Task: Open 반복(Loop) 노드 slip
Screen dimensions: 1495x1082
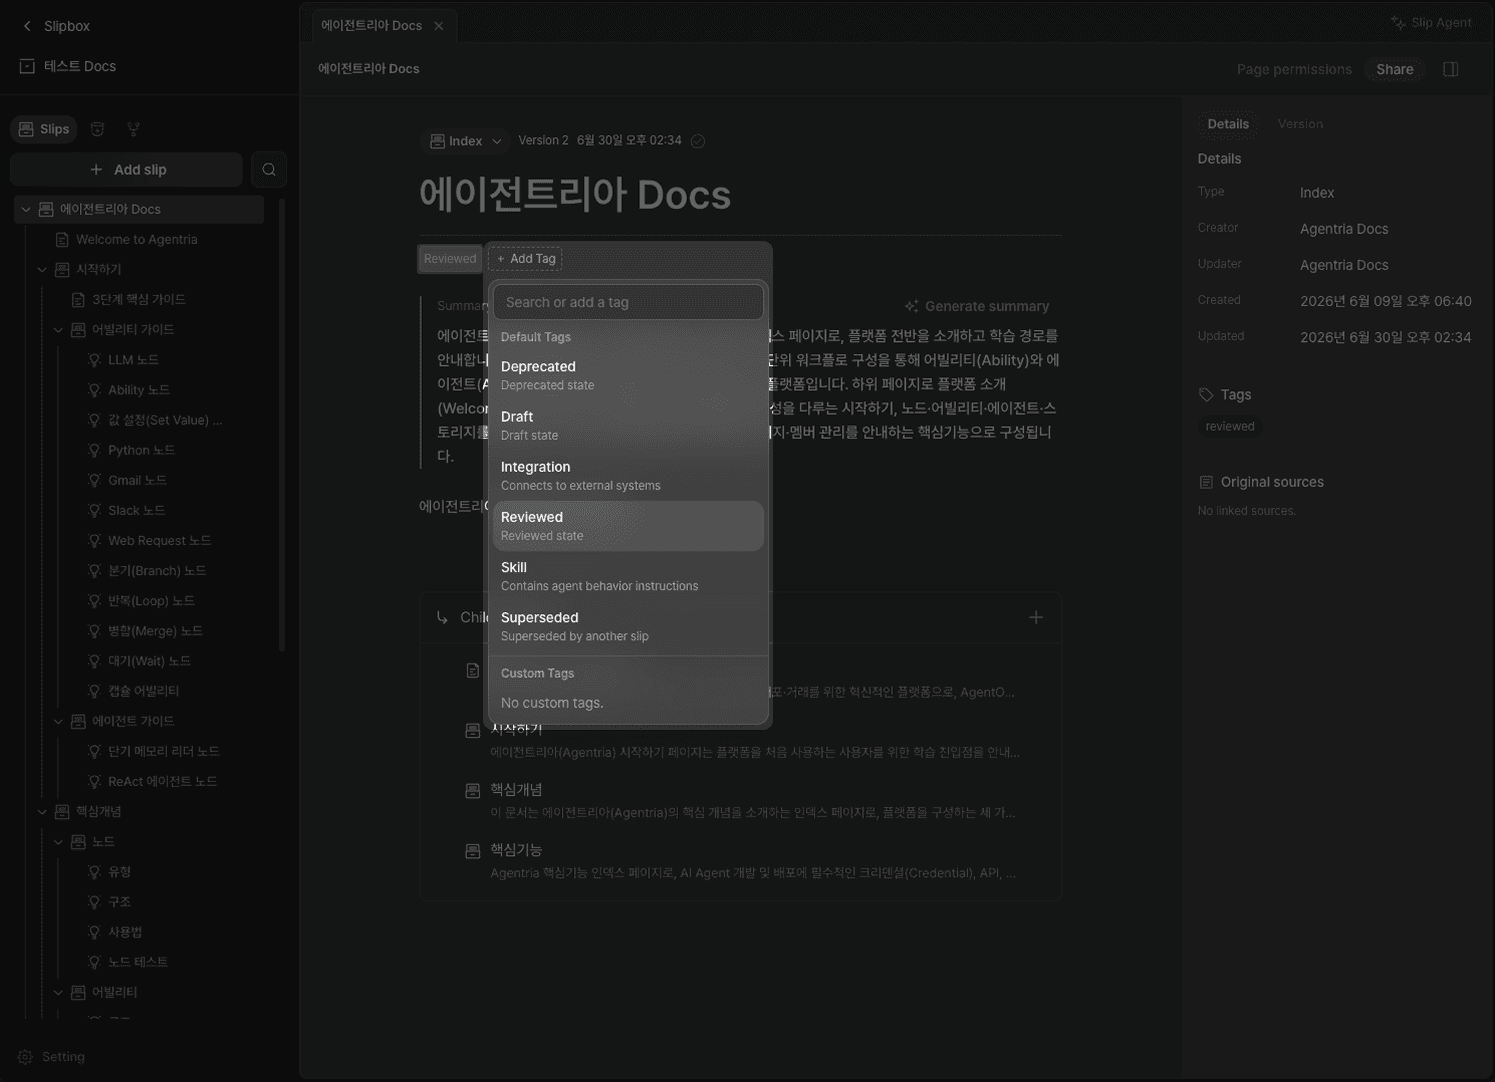Action: pos(151,600)
